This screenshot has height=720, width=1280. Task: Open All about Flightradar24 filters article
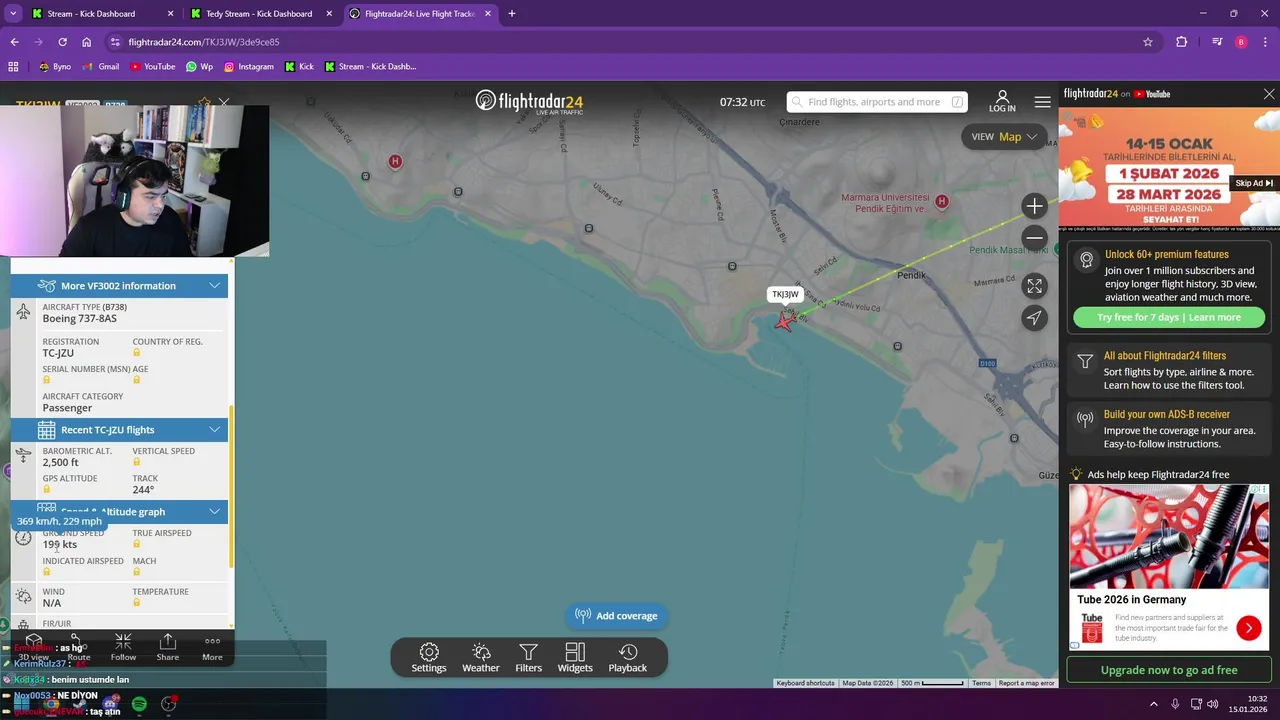1170,371
